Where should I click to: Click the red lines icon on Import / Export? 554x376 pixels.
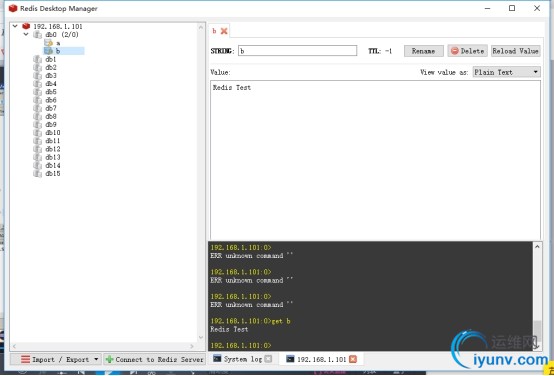pyautogui.click(x=25, y=359)
